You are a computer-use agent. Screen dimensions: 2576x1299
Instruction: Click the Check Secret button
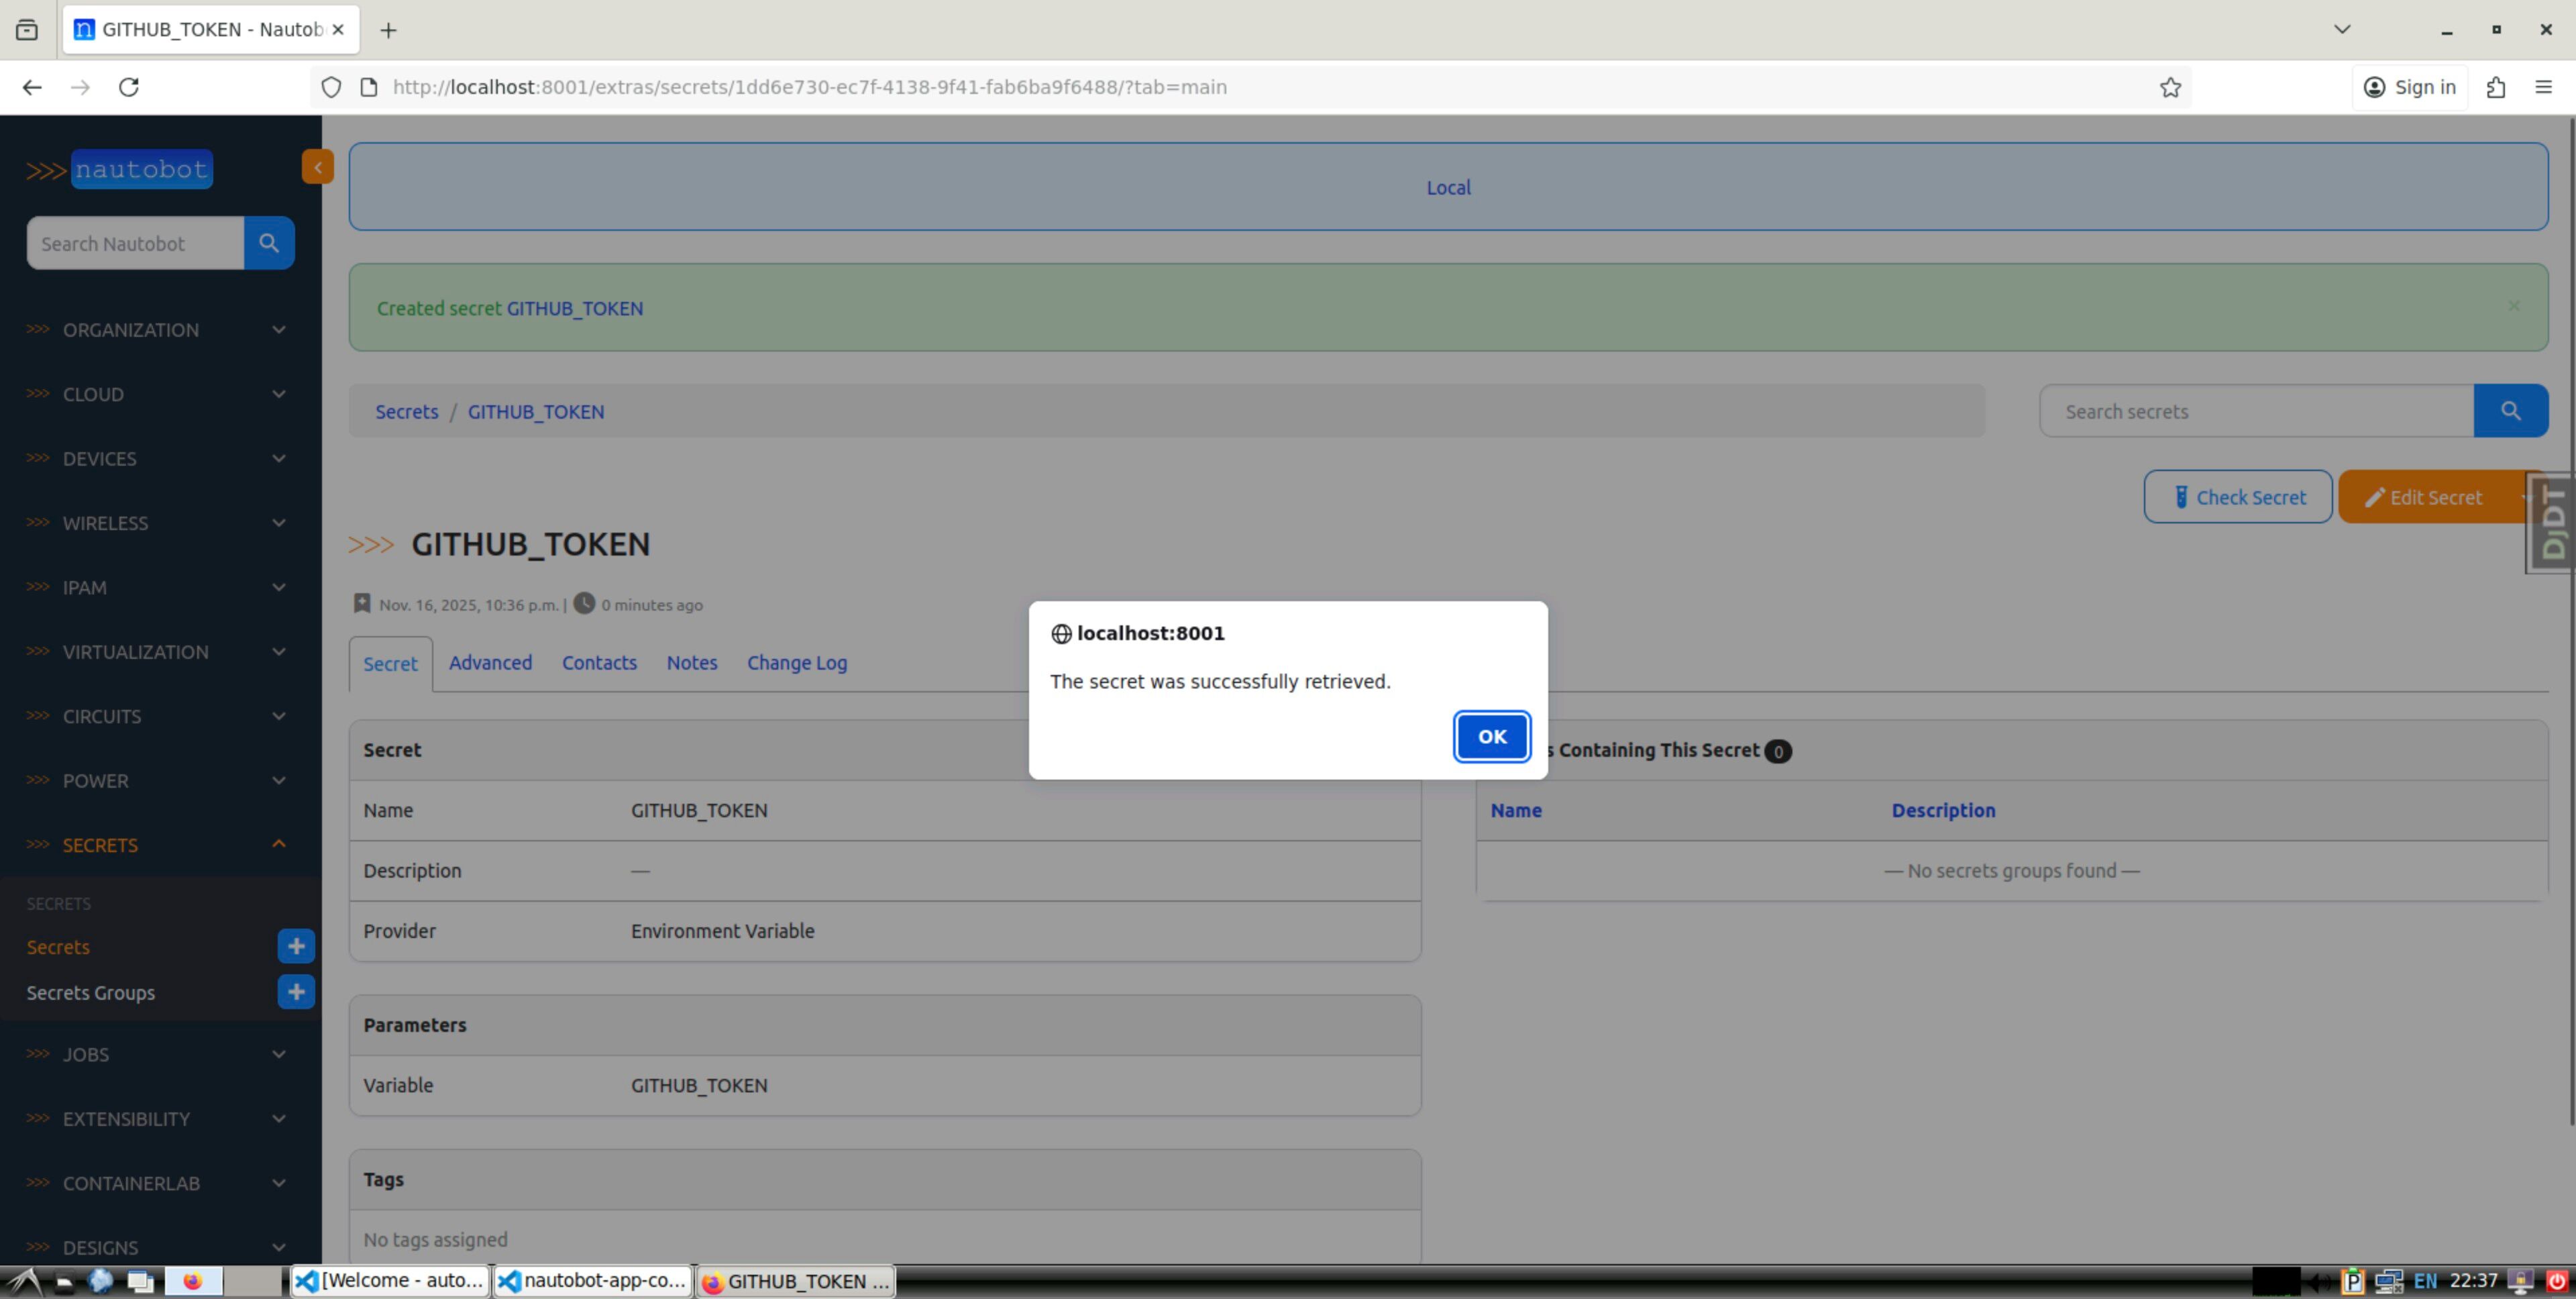(x=2237, y=497)
